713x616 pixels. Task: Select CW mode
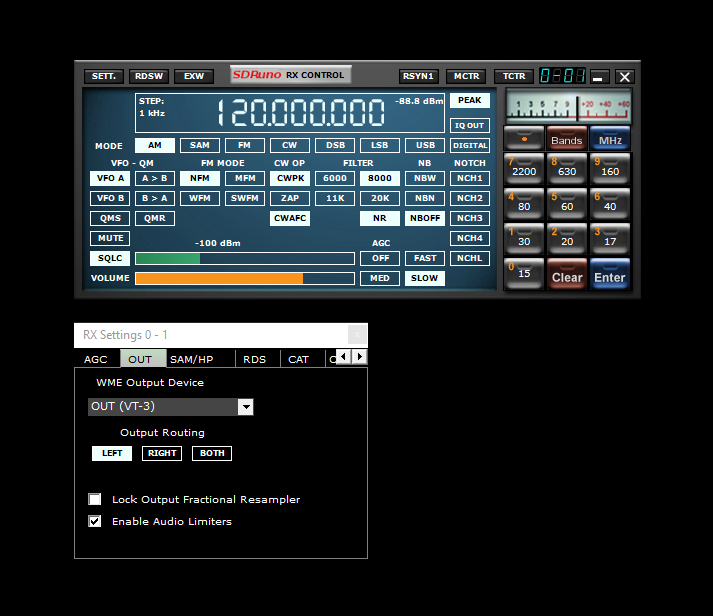290,145
